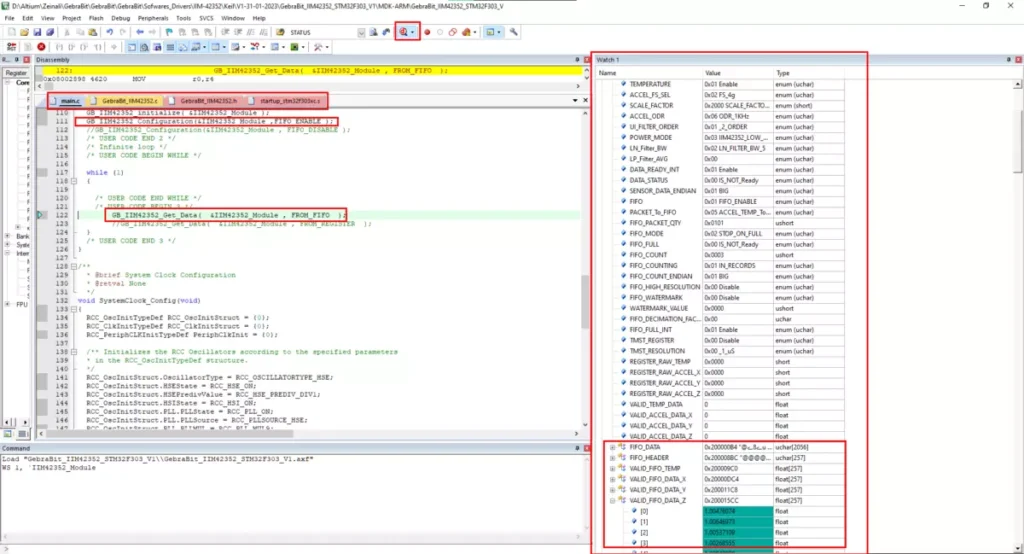1024x554 pixels.
Task: Click the Save file toolbar icon
Action: (37, 32)
